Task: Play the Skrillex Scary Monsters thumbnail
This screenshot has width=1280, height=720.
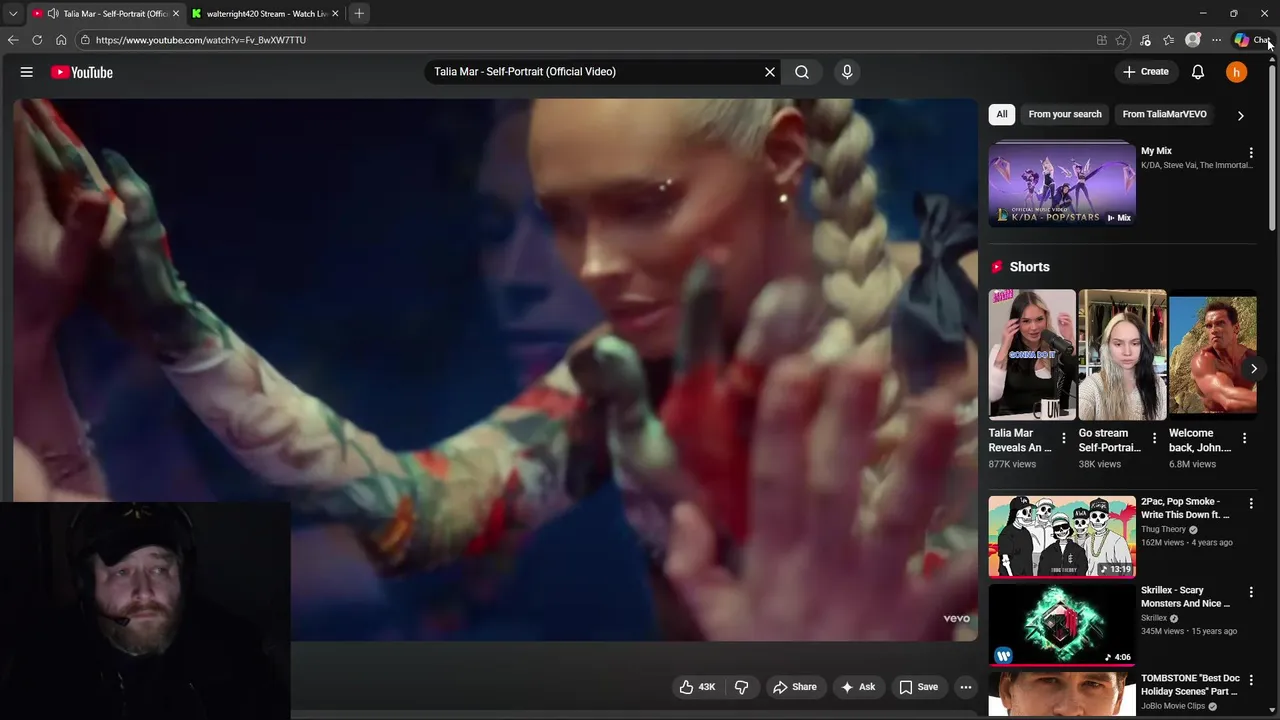Action: click(x=1062, y=625)
